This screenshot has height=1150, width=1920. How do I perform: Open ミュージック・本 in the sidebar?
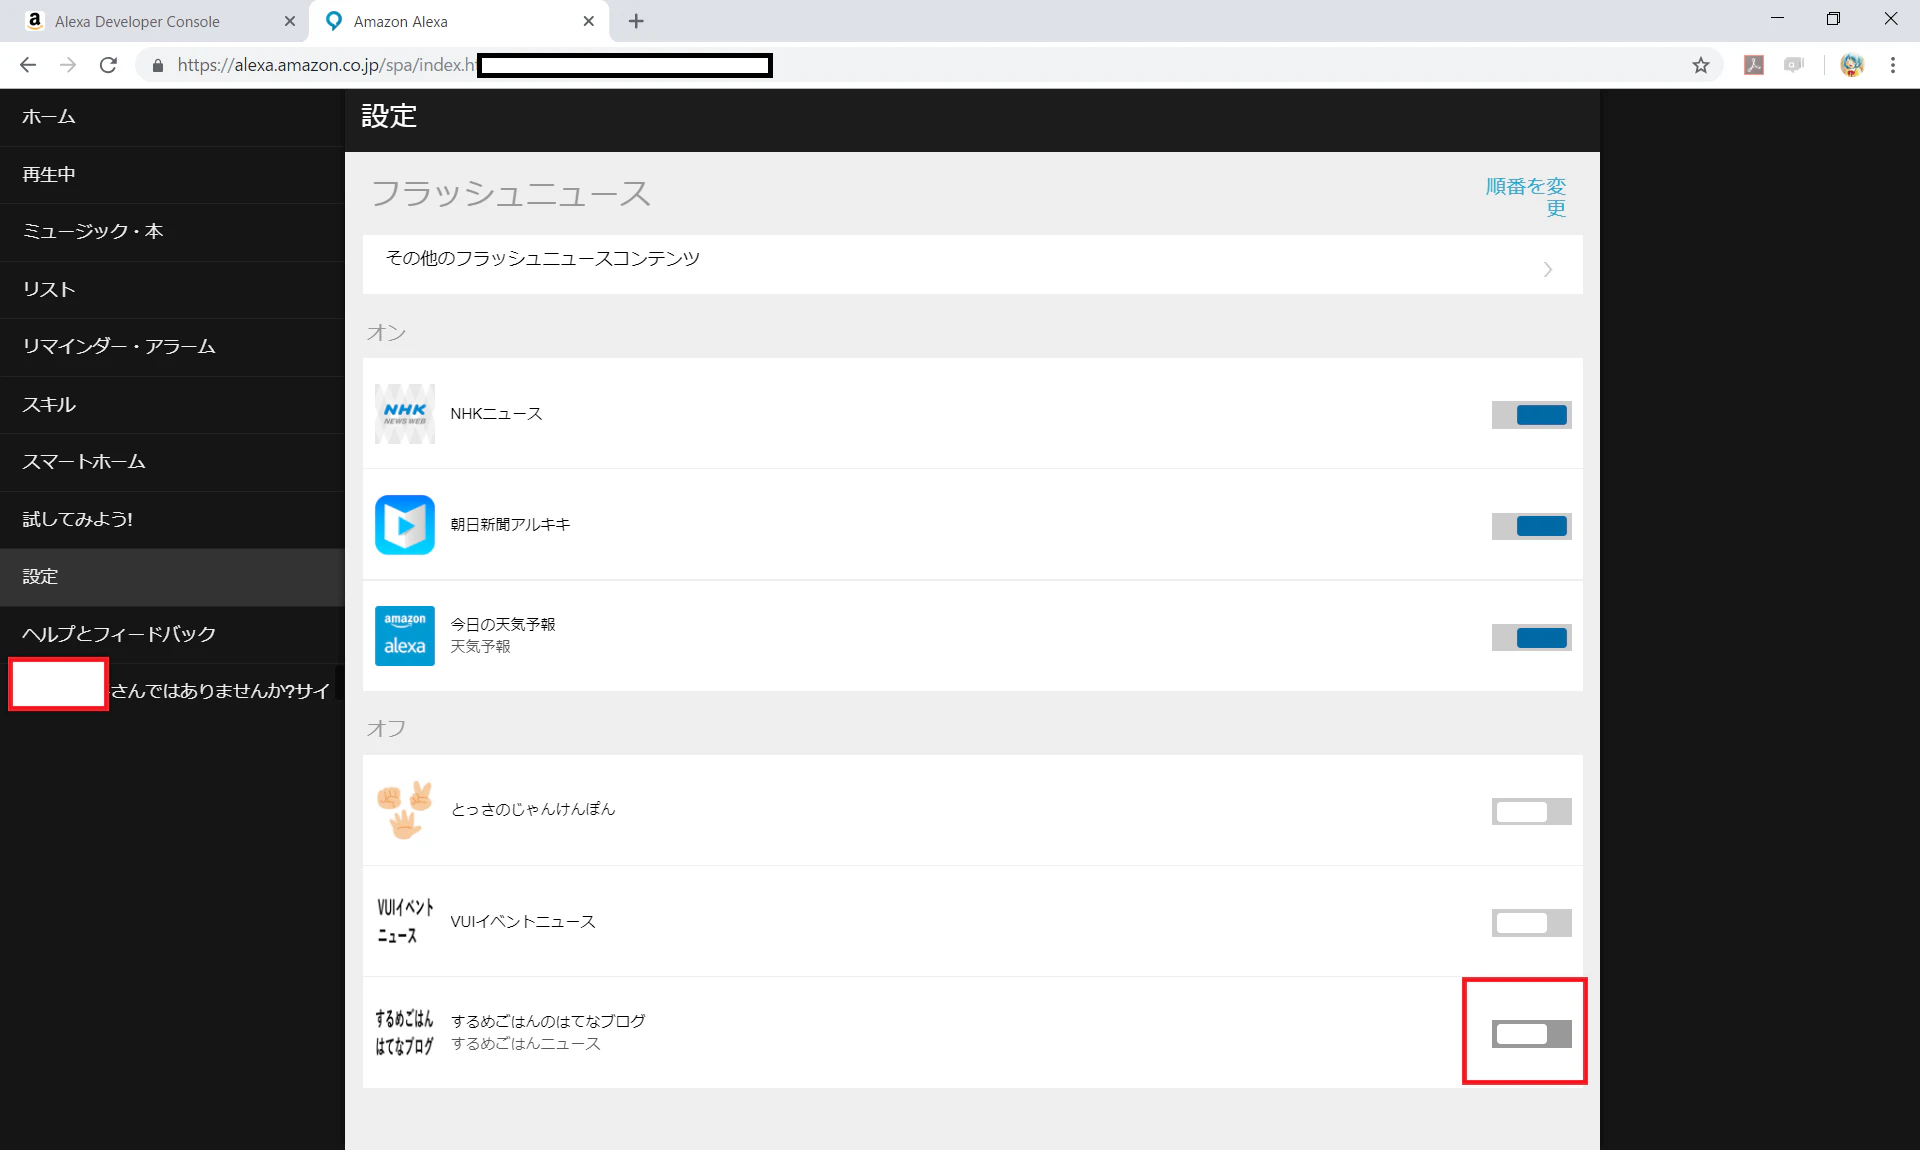pyautogui.click(x=172, y=232)
